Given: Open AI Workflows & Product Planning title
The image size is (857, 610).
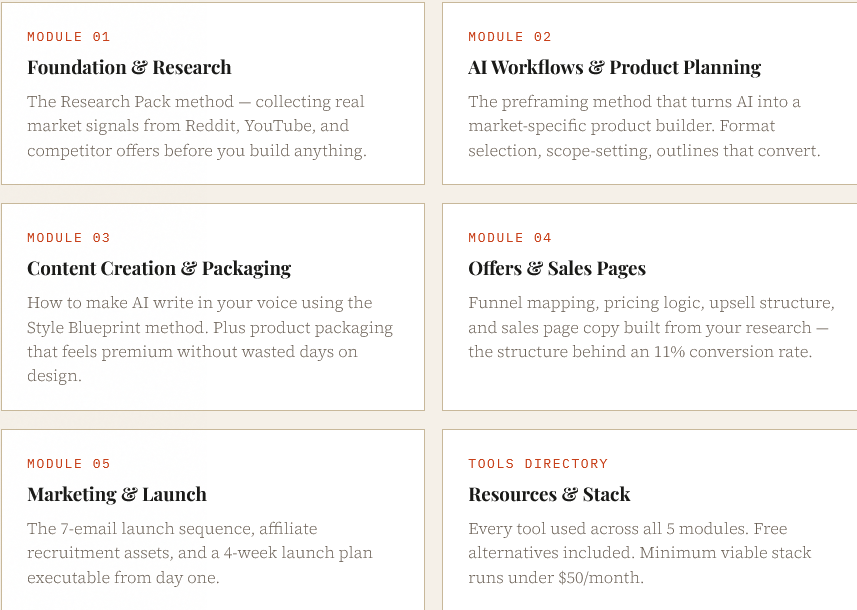Looking at the screenshot, I should (614, 68).
